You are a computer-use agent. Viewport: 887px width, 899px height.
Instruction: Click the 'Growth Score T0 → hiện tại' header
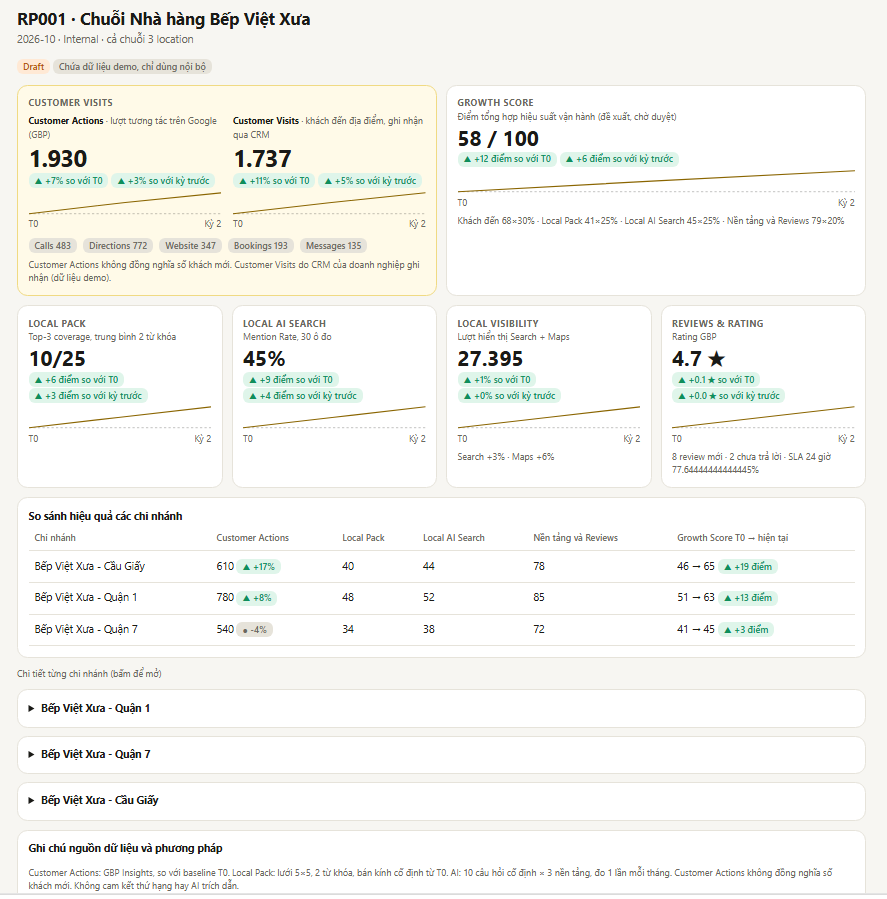(x=732, y=538)
